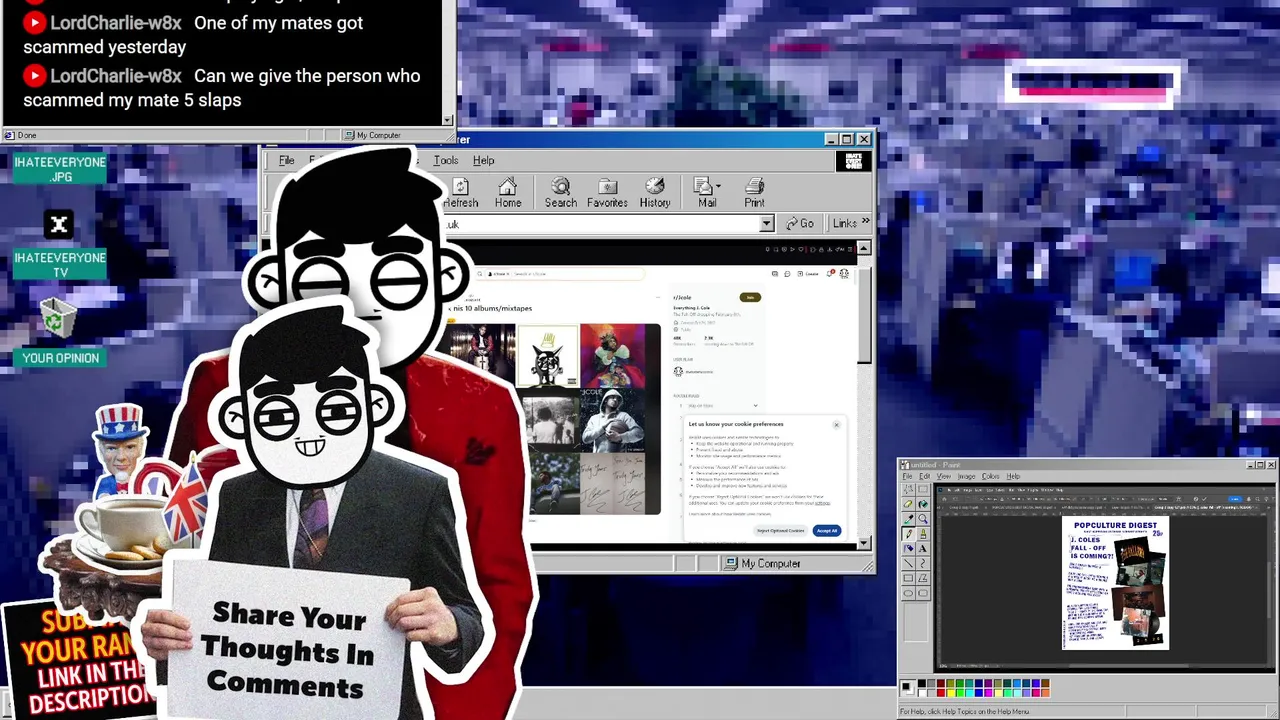This screenshot has width=1280, height=720.
Task: Pick the Eraser tool in Paint
Action: 908,504
